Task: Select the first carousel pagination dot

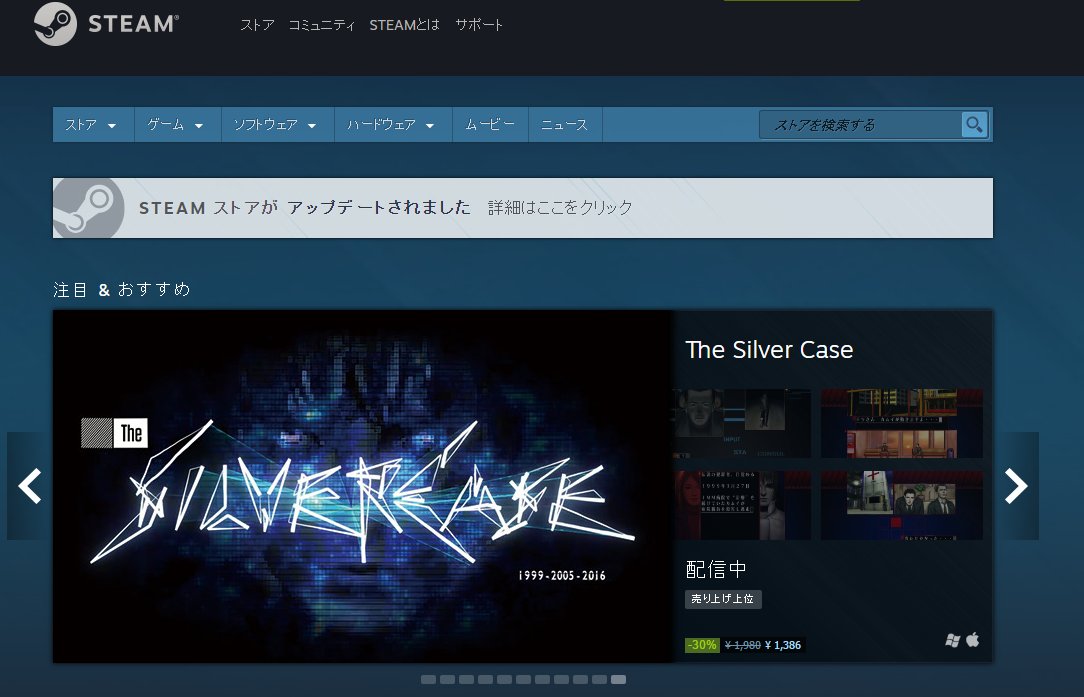Action: pos(429,680)
